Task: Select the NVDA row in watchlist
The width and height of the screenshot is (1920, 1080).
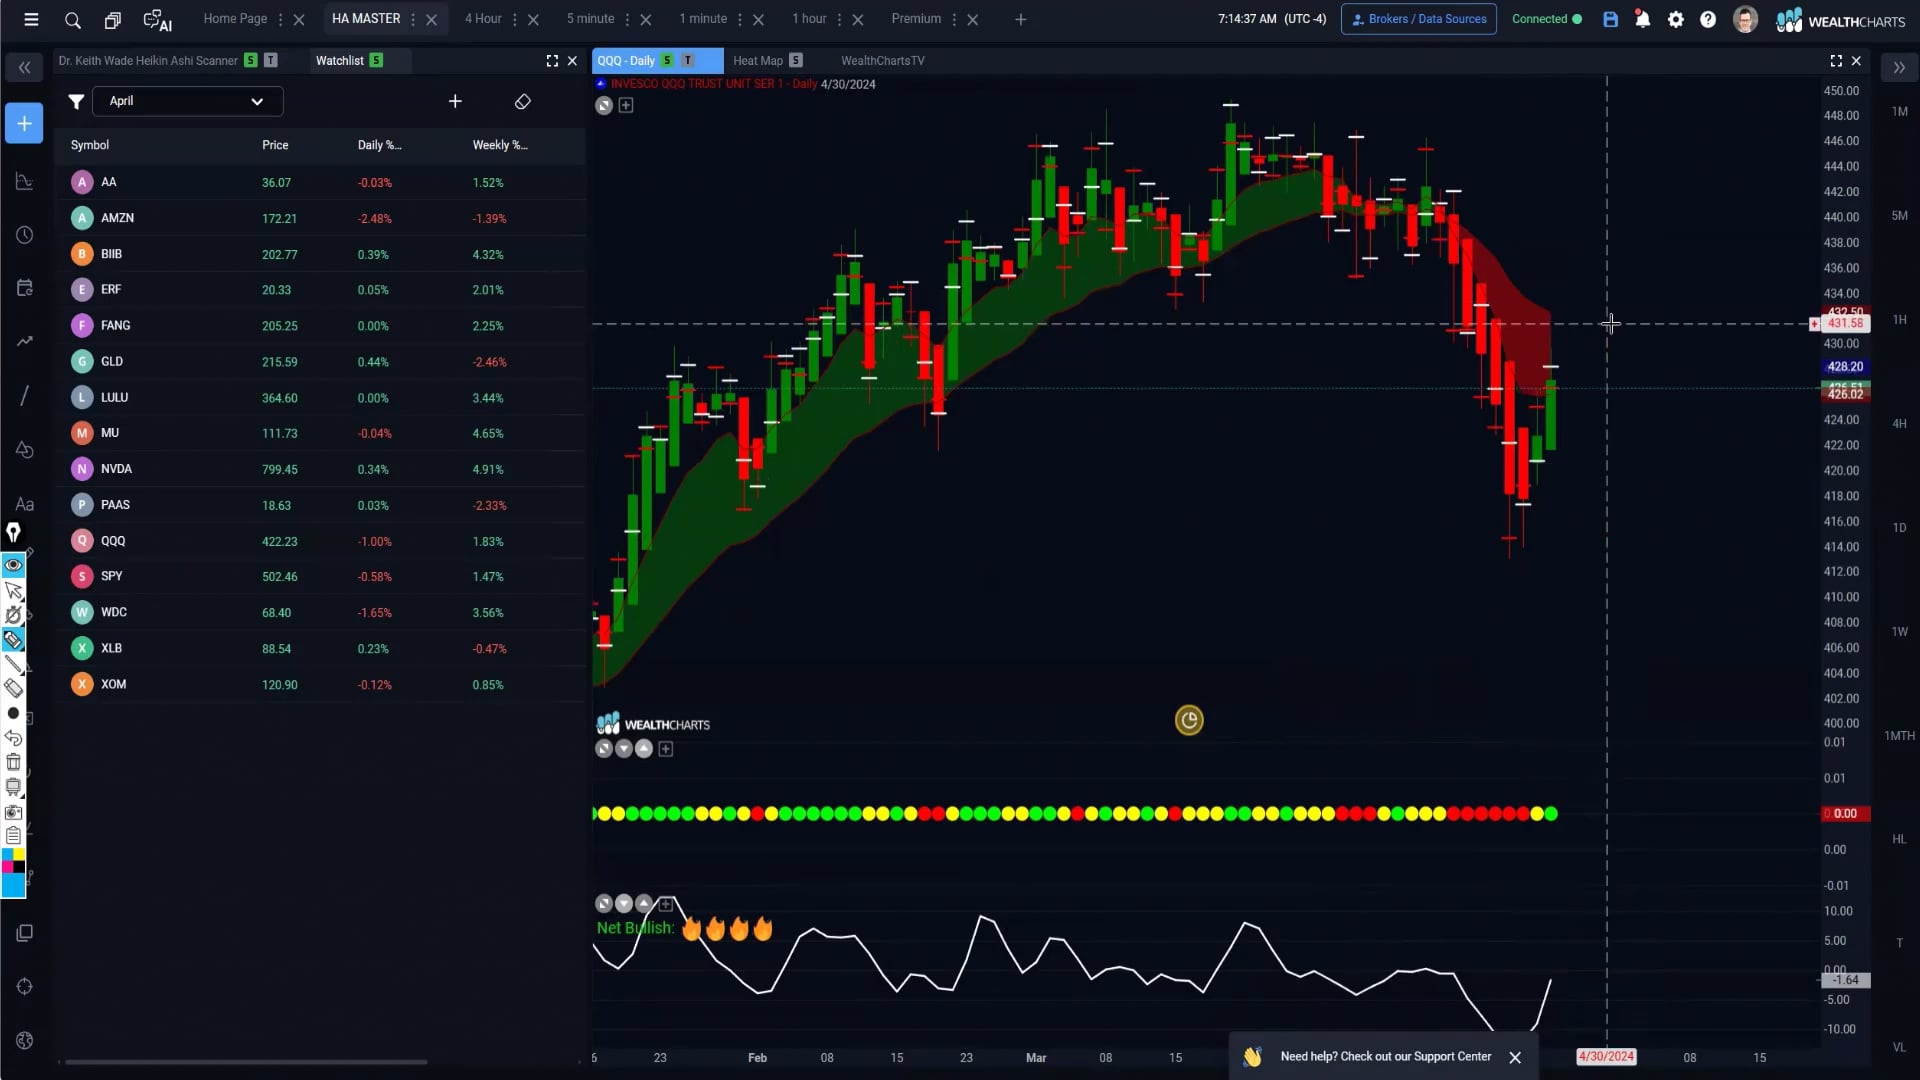Action: point(320,469)
